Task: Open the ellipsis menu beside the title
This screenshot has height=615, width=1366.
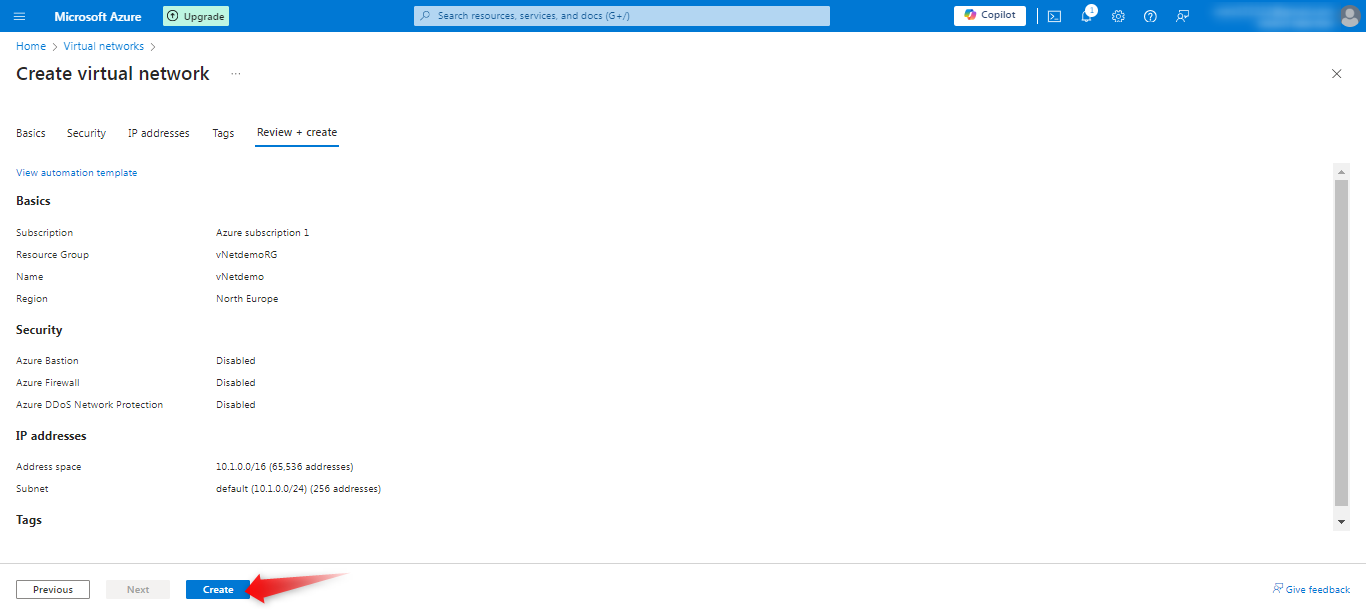Action: (x=236, y=74)
